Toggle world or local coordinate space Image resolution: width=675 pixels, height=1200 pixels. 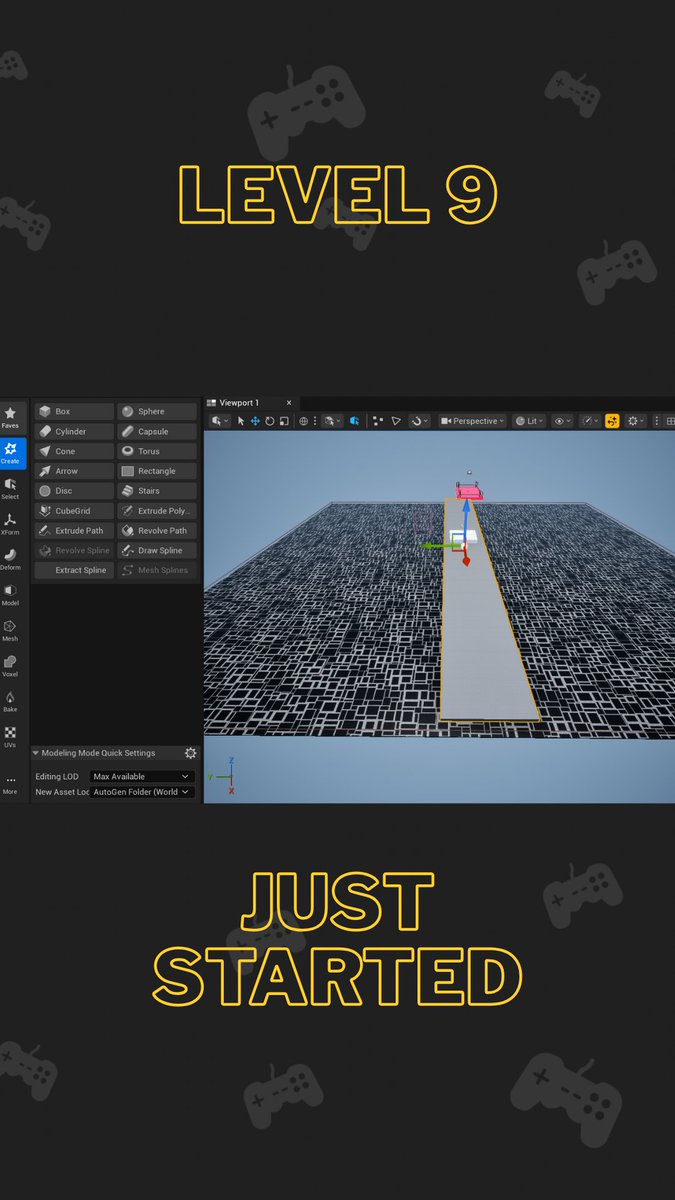pos(305,421)
